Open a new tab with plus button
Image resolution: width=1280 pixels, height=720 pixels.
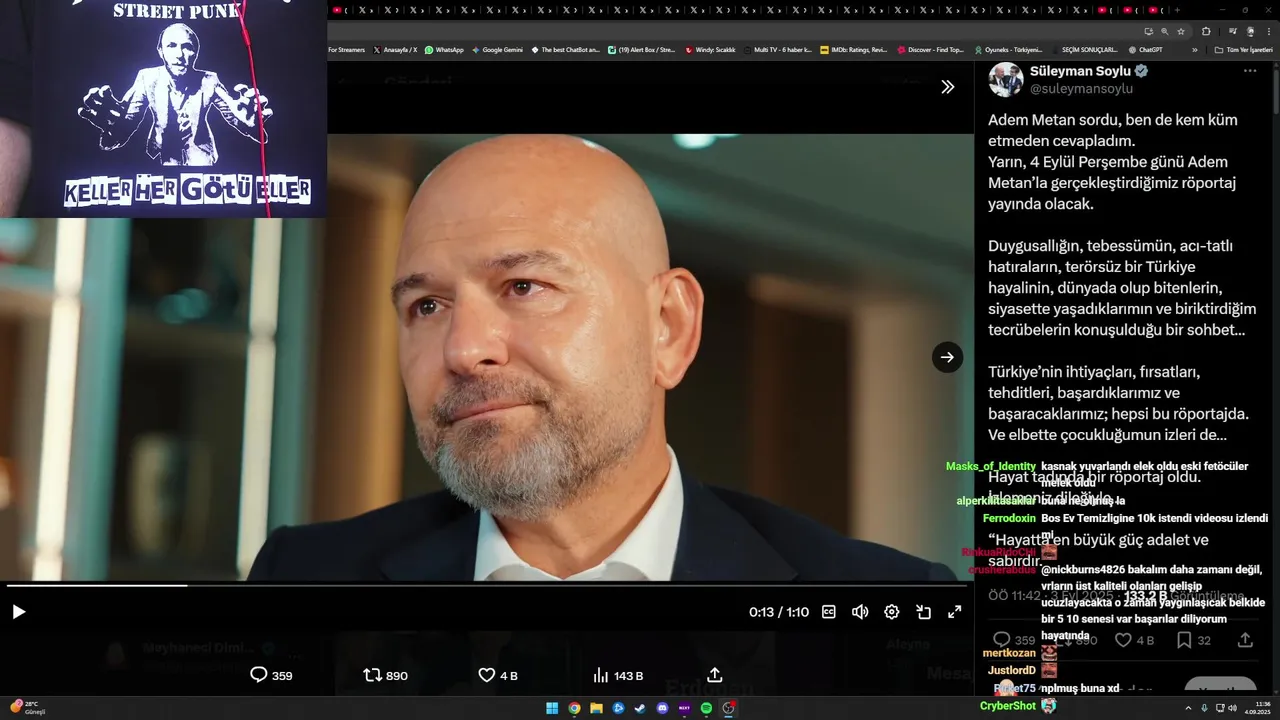pyautogui.click(x=1177, y=10)
